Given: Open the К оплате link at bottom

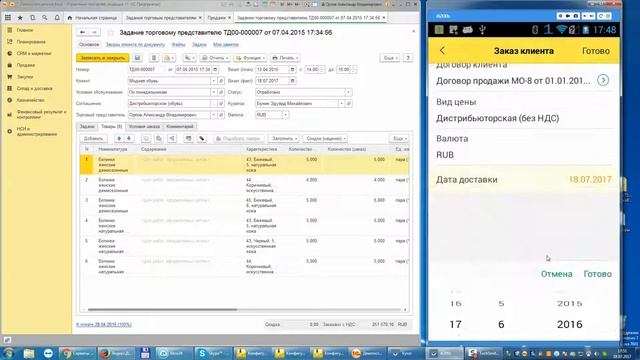Looking at the screenshot, I should (104, 324).
